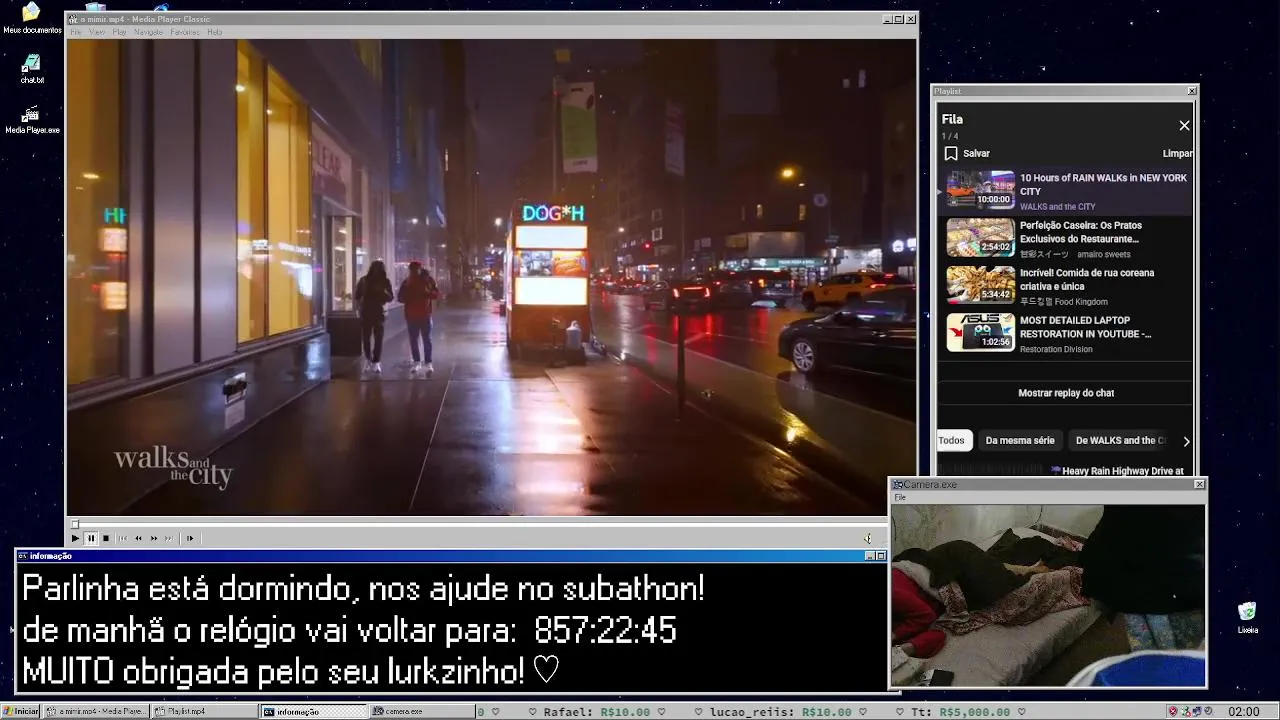Click the amairo sweets channel name

tap(1104, 254)
